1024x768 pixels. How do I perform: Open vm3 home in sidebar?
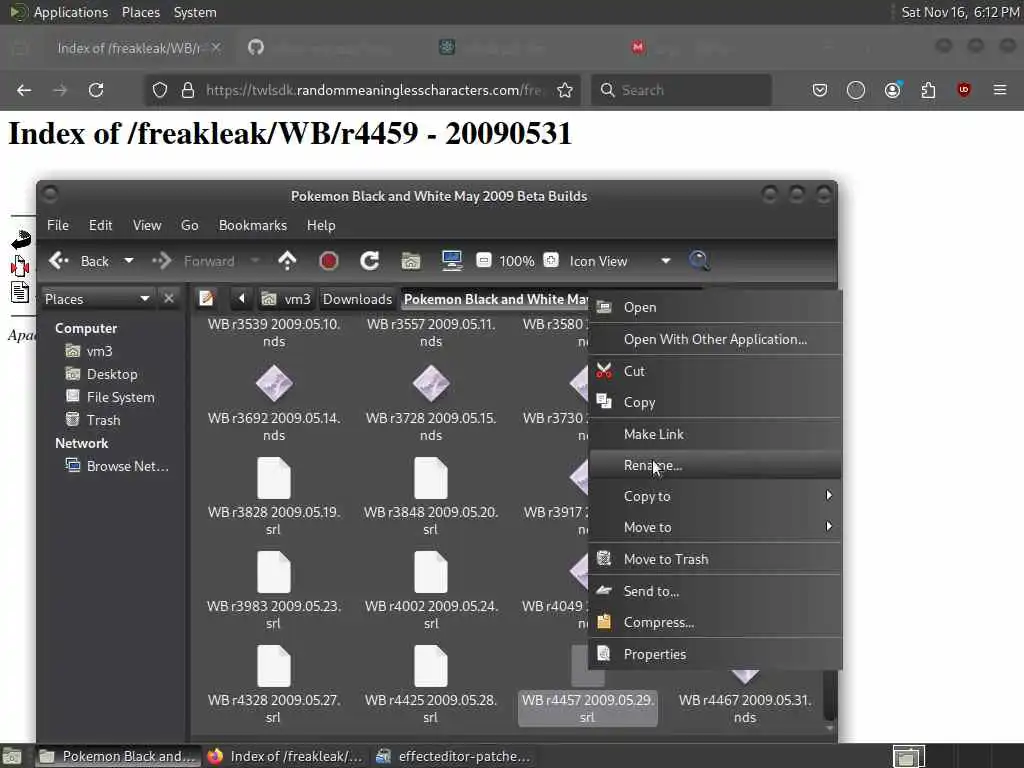click(x=99, y=351)
